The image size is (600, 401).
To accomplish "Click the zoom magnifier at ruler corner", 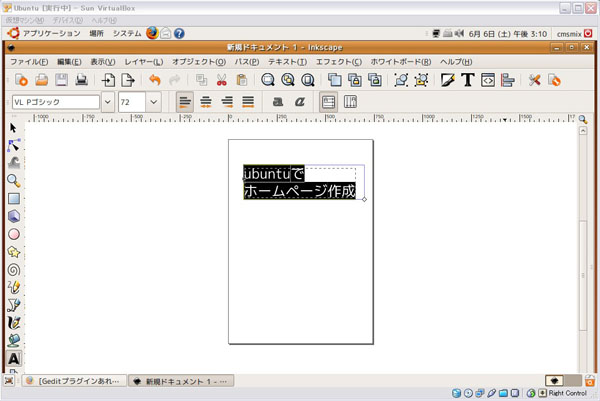I will coord(583,119).
